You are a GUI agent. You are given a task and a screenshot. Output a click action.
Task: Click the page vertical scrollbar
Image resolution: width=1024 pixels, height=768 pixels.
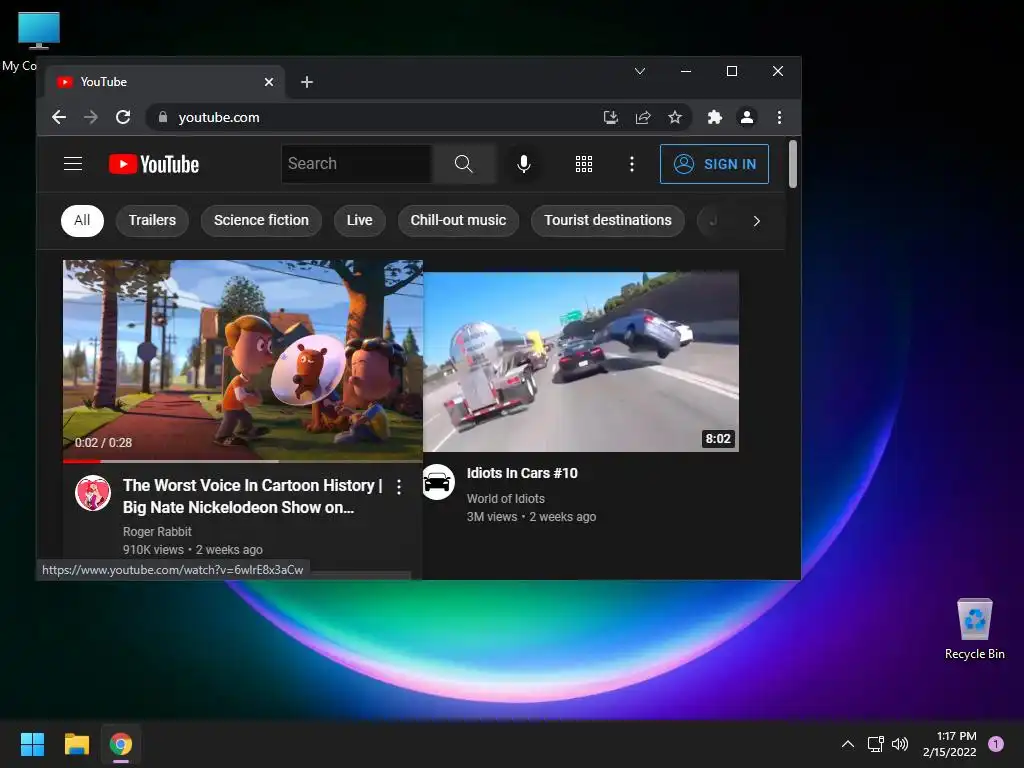[793, 165]
